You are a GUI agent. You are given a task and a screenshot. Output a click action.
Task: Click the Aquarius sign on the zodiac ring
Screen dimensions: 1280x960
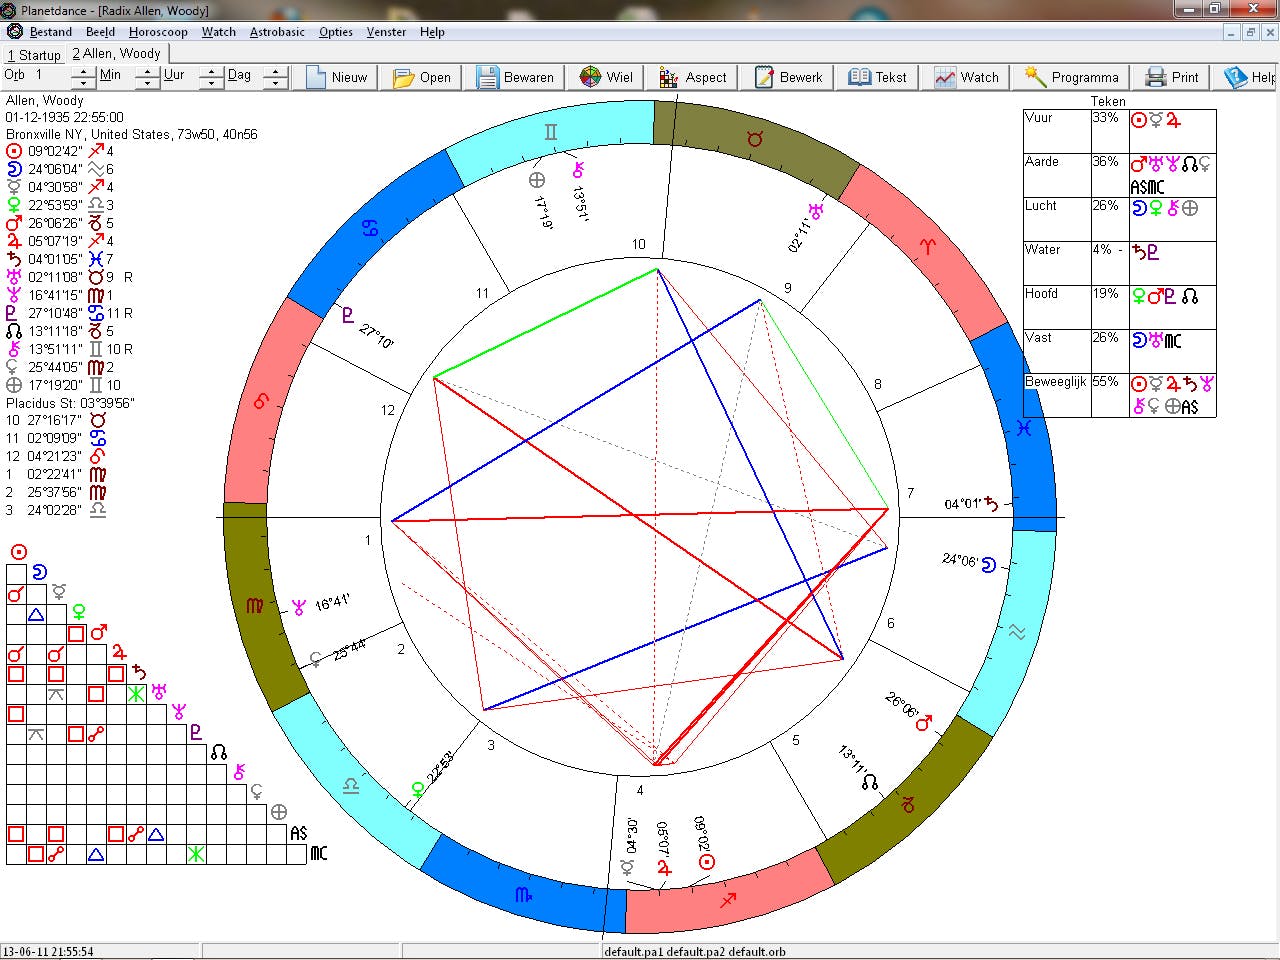(x=1017, y=632)
